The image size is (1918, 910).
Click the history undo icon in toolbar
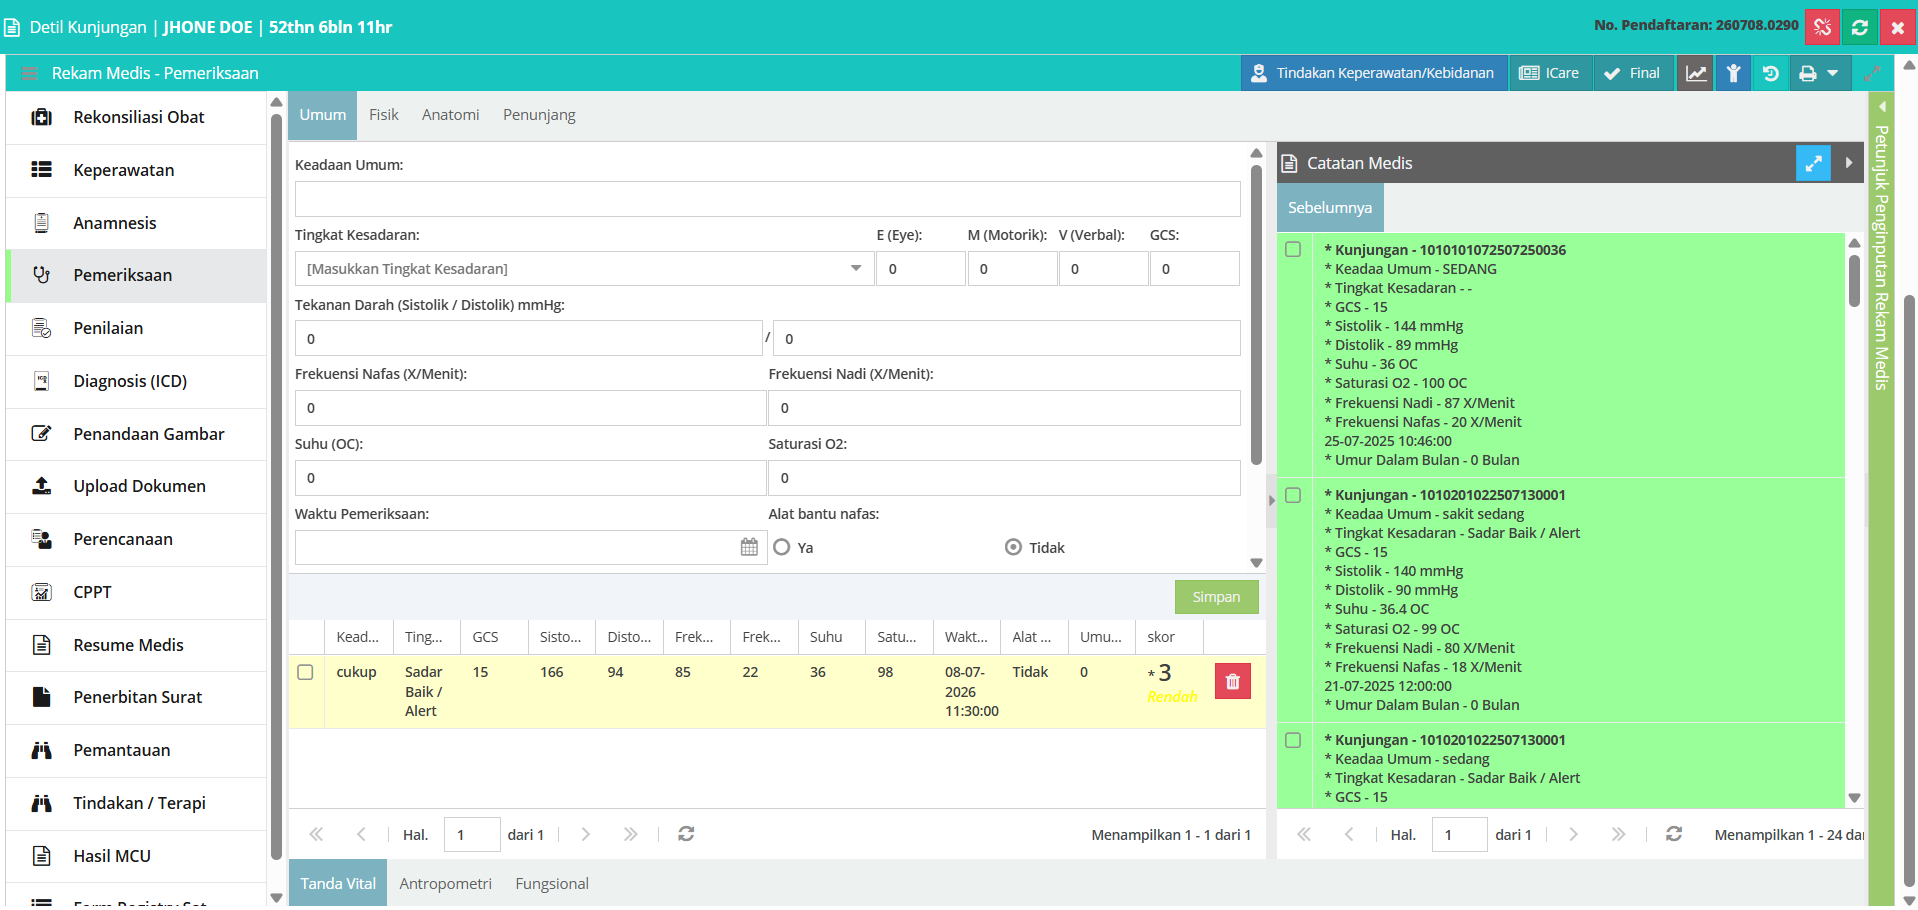pyautogui.click(x=1771, y=73)
